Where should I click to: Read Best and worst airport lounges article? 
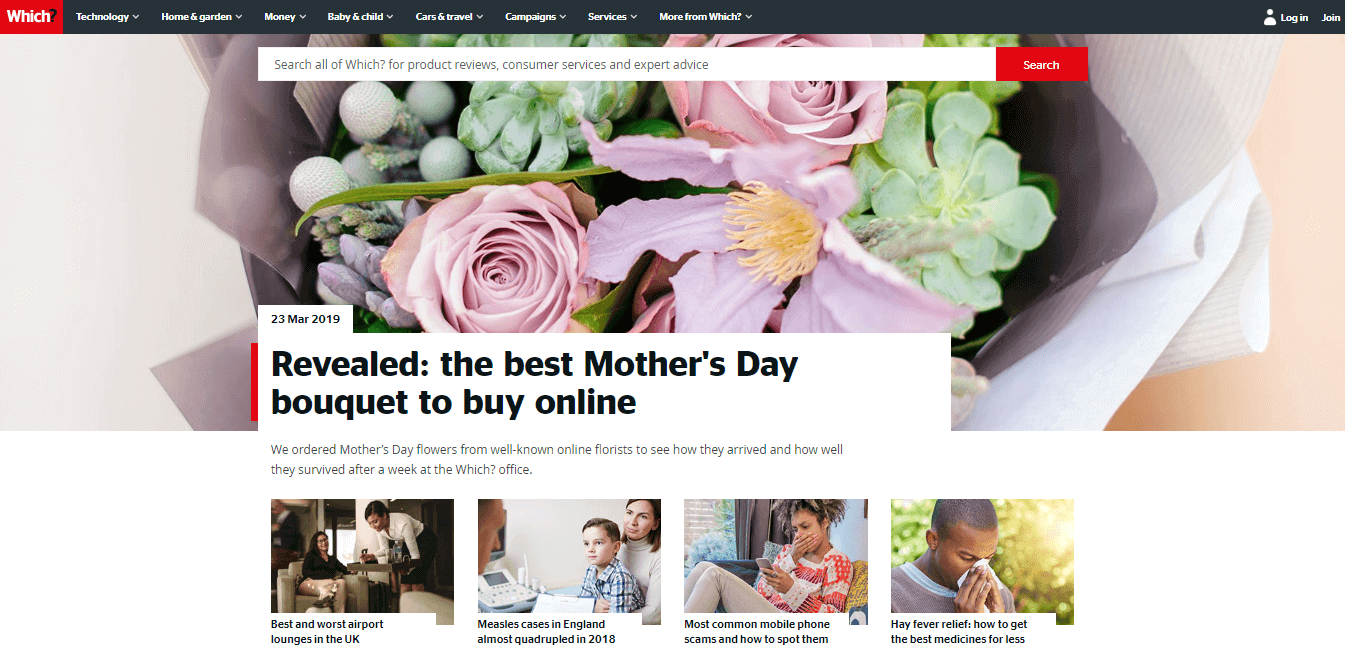[x=327, y=631]
